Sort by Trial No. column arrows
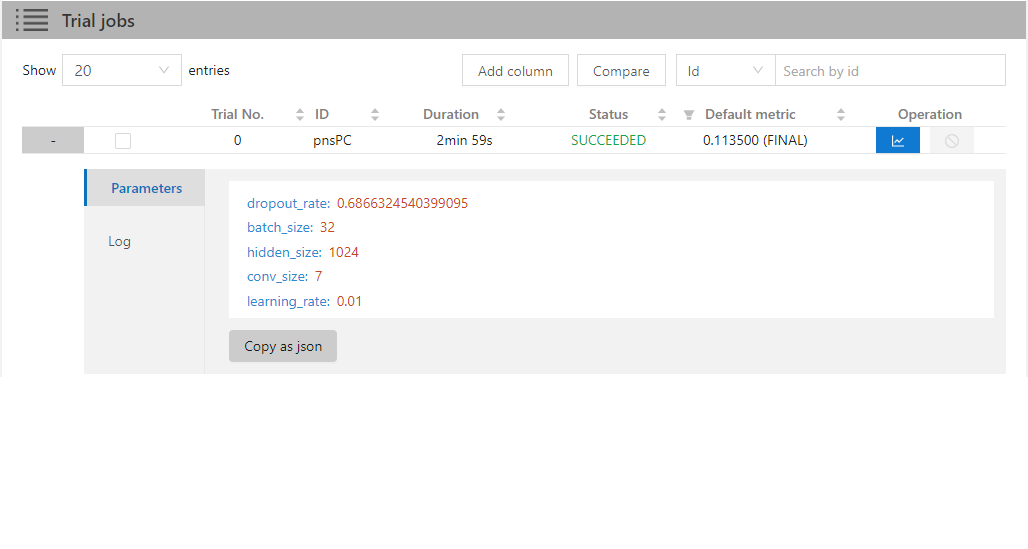 pos(300,115)
